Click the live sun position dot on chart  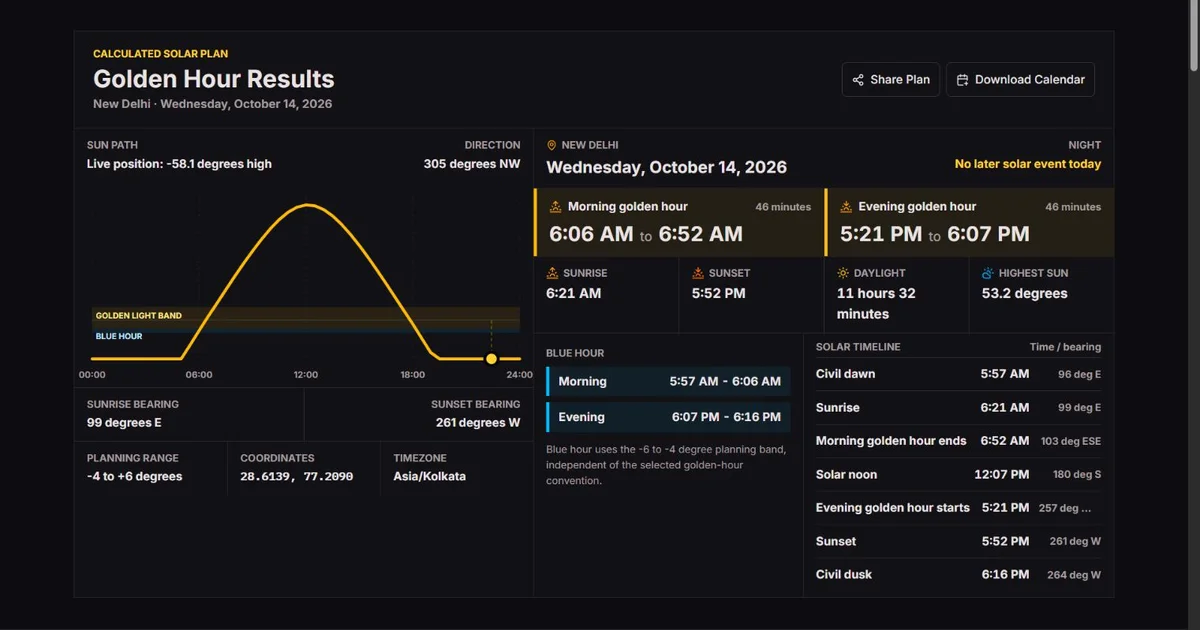[491, 358]
